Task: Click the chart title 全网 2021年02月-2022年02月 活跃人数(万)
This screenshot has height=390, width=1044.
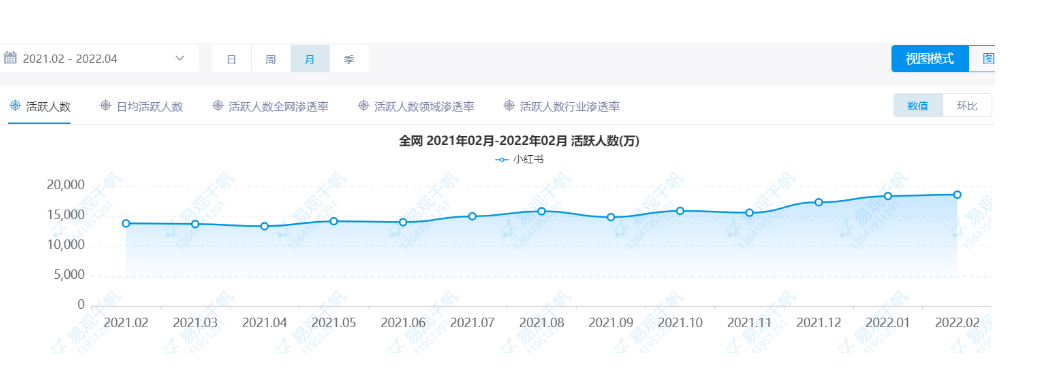Action: (x=519, y=140)
